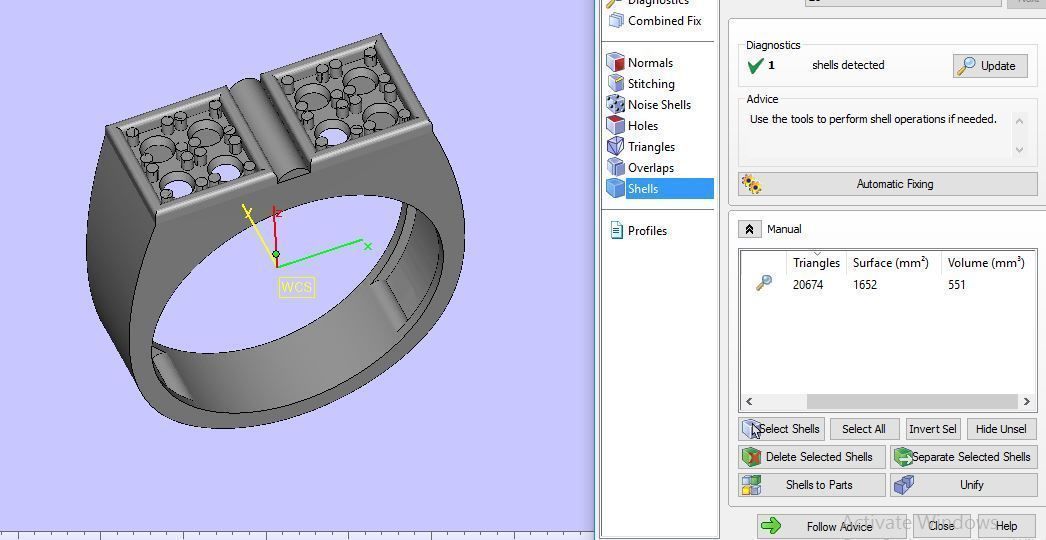Viewport: 1046px width, 540px height.
Task: Click the Overlaps cube icon
Action: (615, 168)
